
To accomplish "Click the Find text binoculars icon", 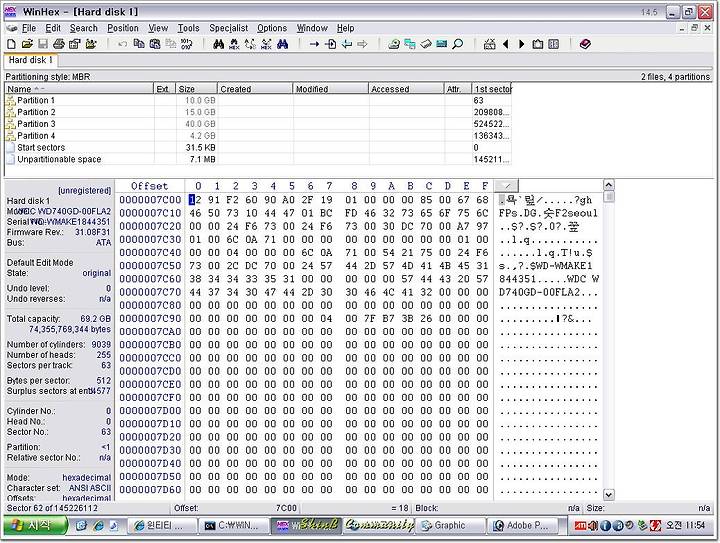I will [x=219, y=44].
